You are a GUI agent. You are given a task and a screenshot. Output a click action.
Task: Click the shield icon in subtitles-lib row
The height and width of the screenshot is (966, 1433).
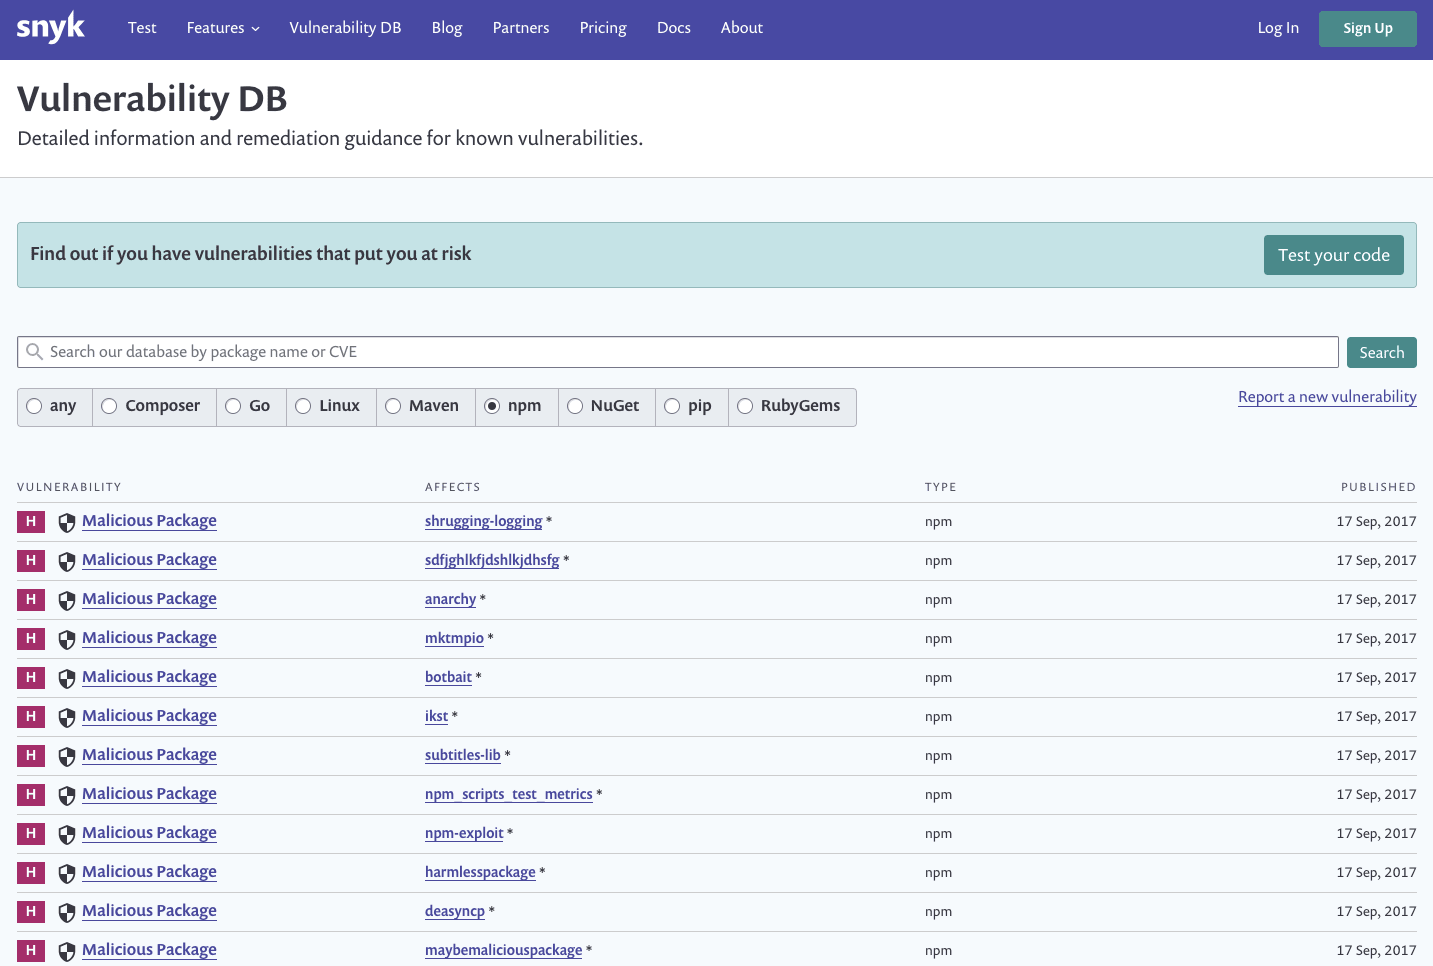[67, 756]
